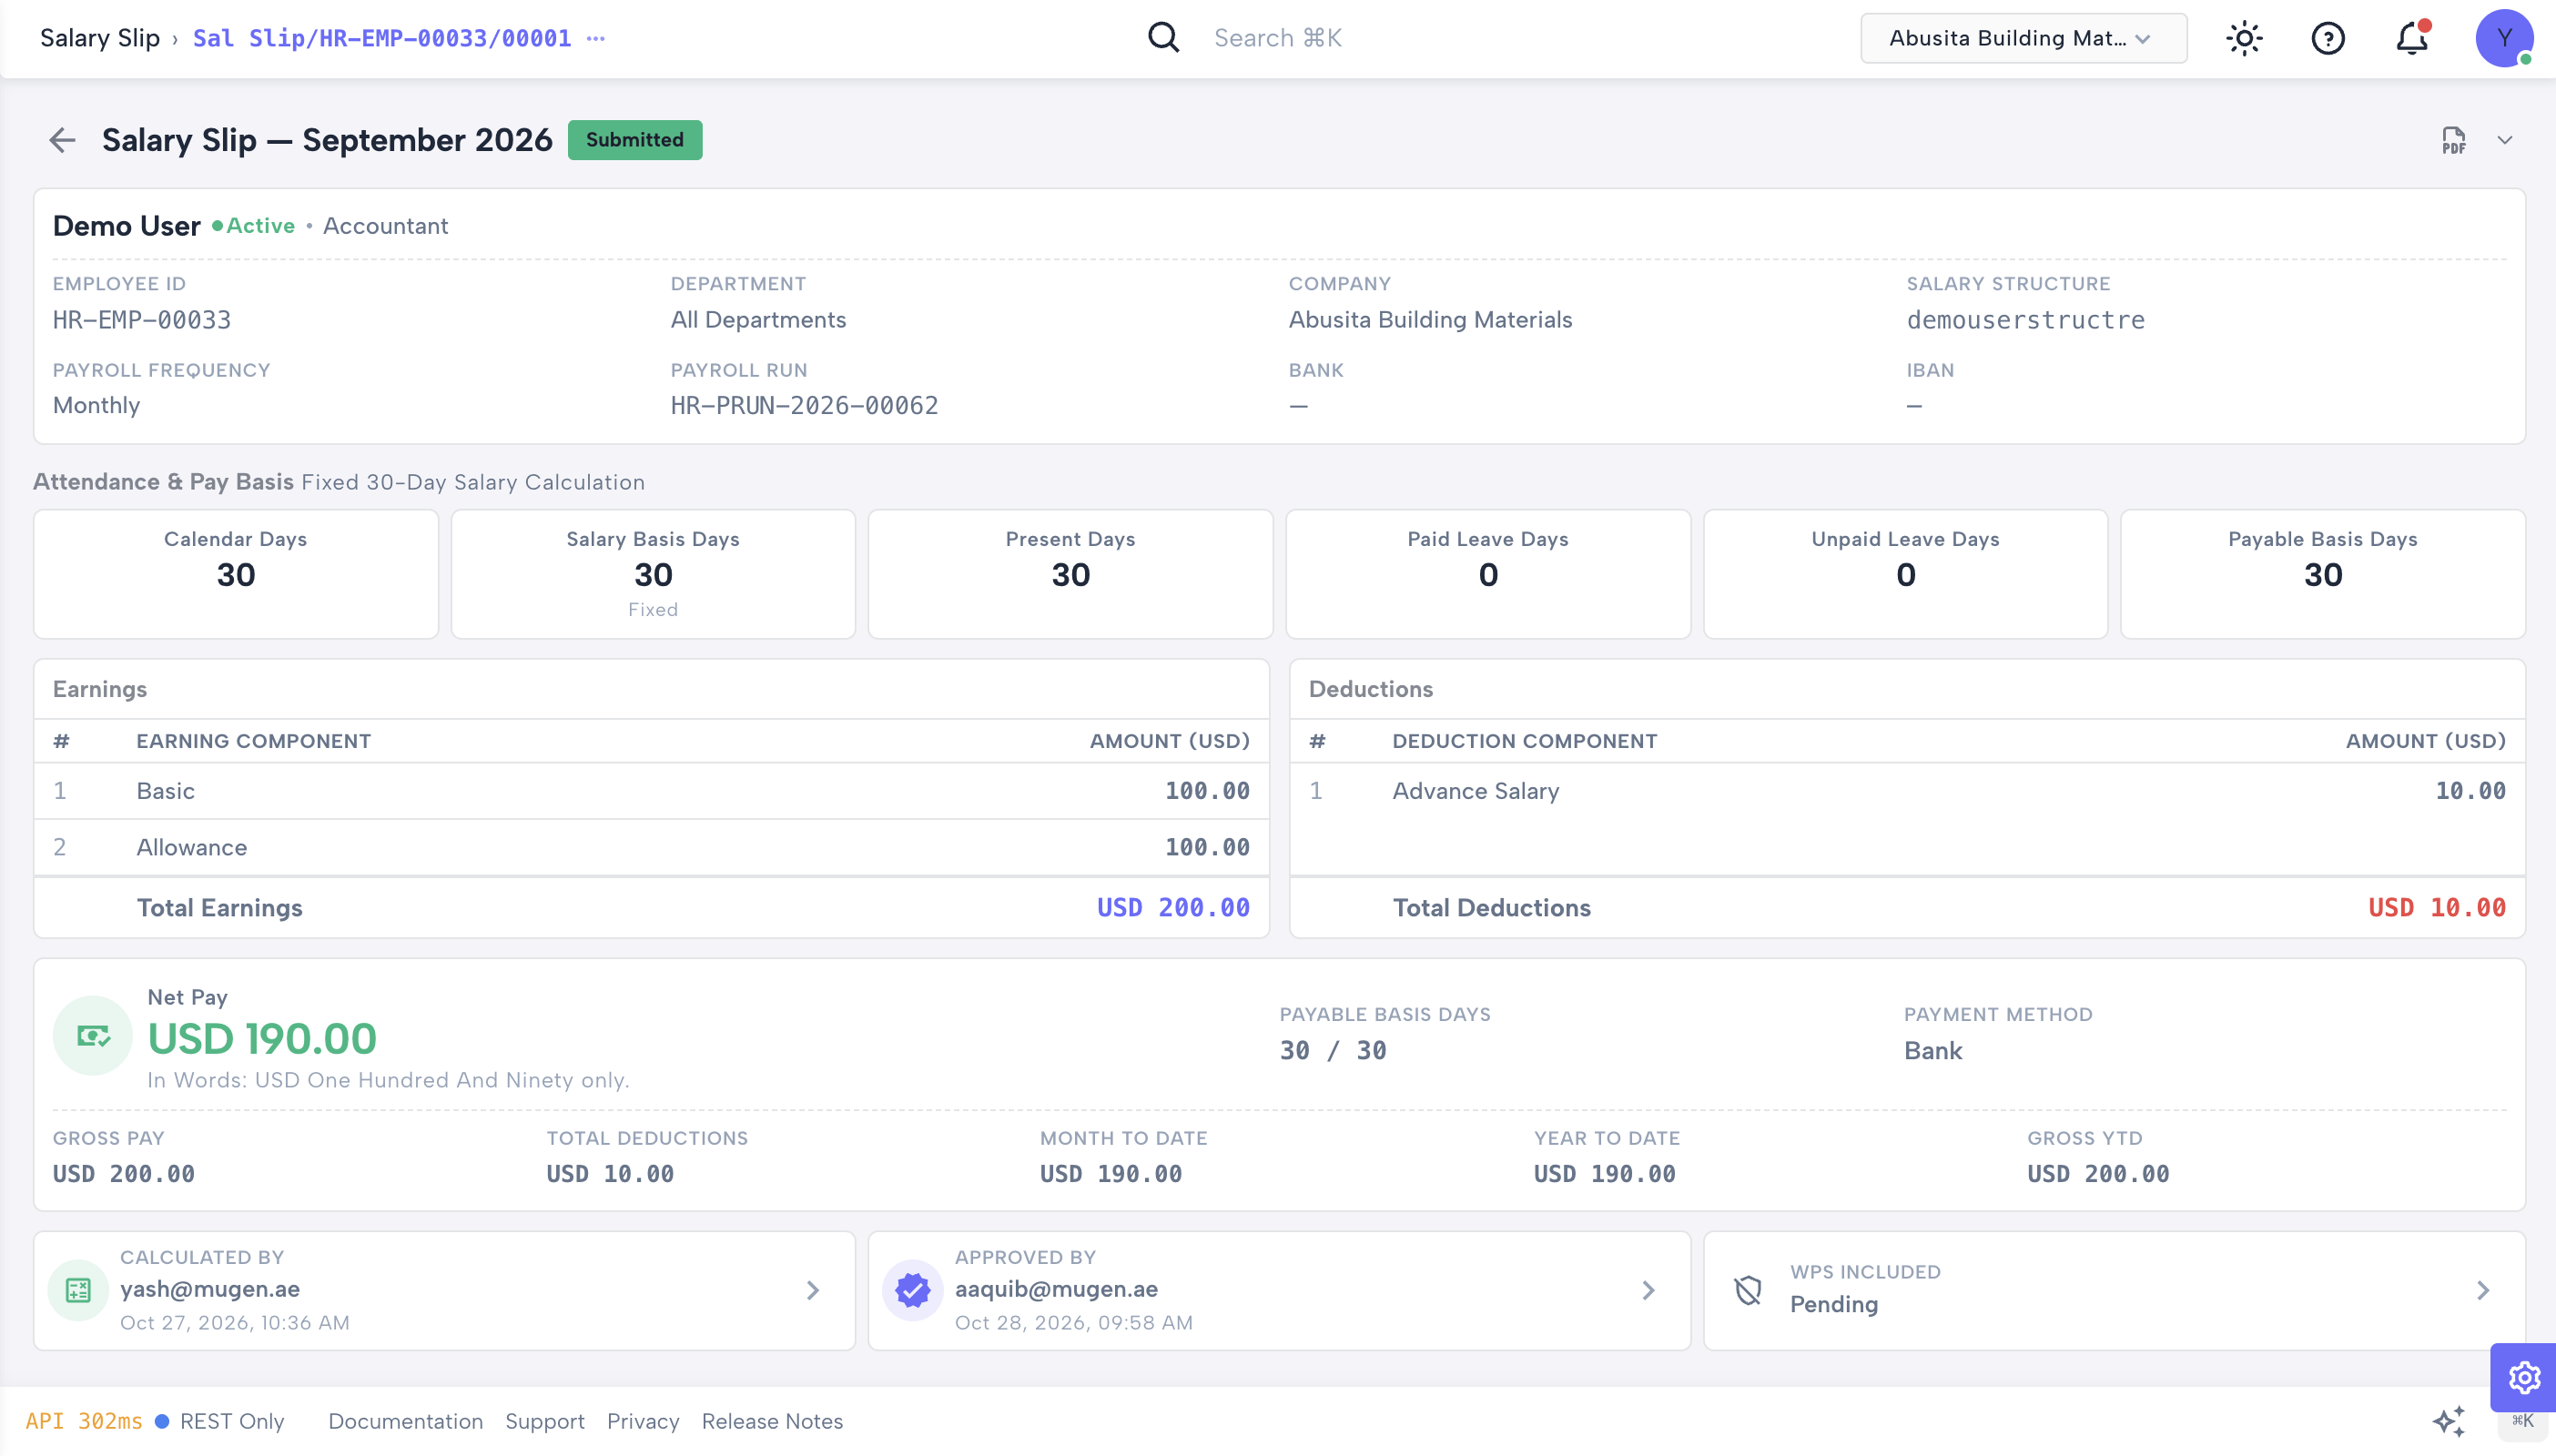The width and height of the screenshot is (2556, 1456).
Task: Click the API 302ms status indicator
Action: tap(84, 1421)
